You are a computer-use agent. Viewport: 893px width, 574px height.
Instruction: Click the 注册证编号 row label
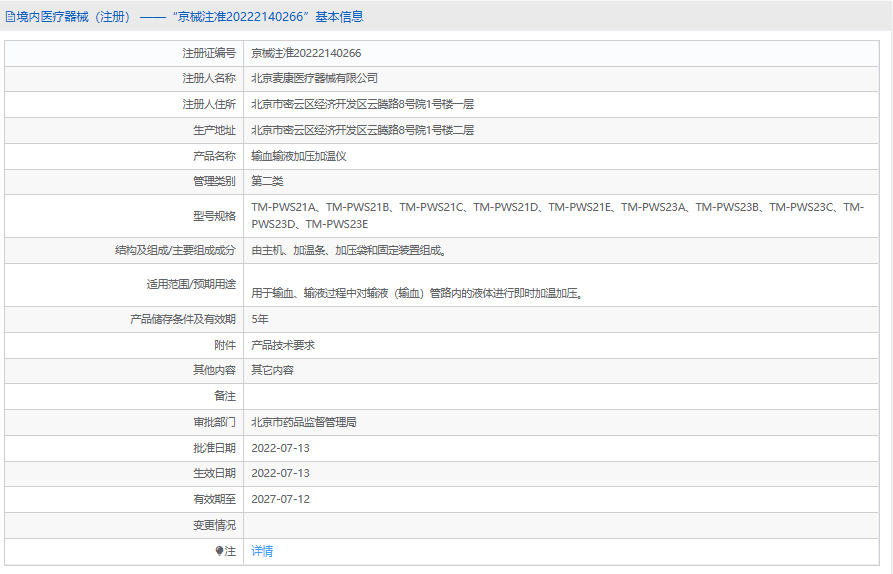(x=209, y=53)
